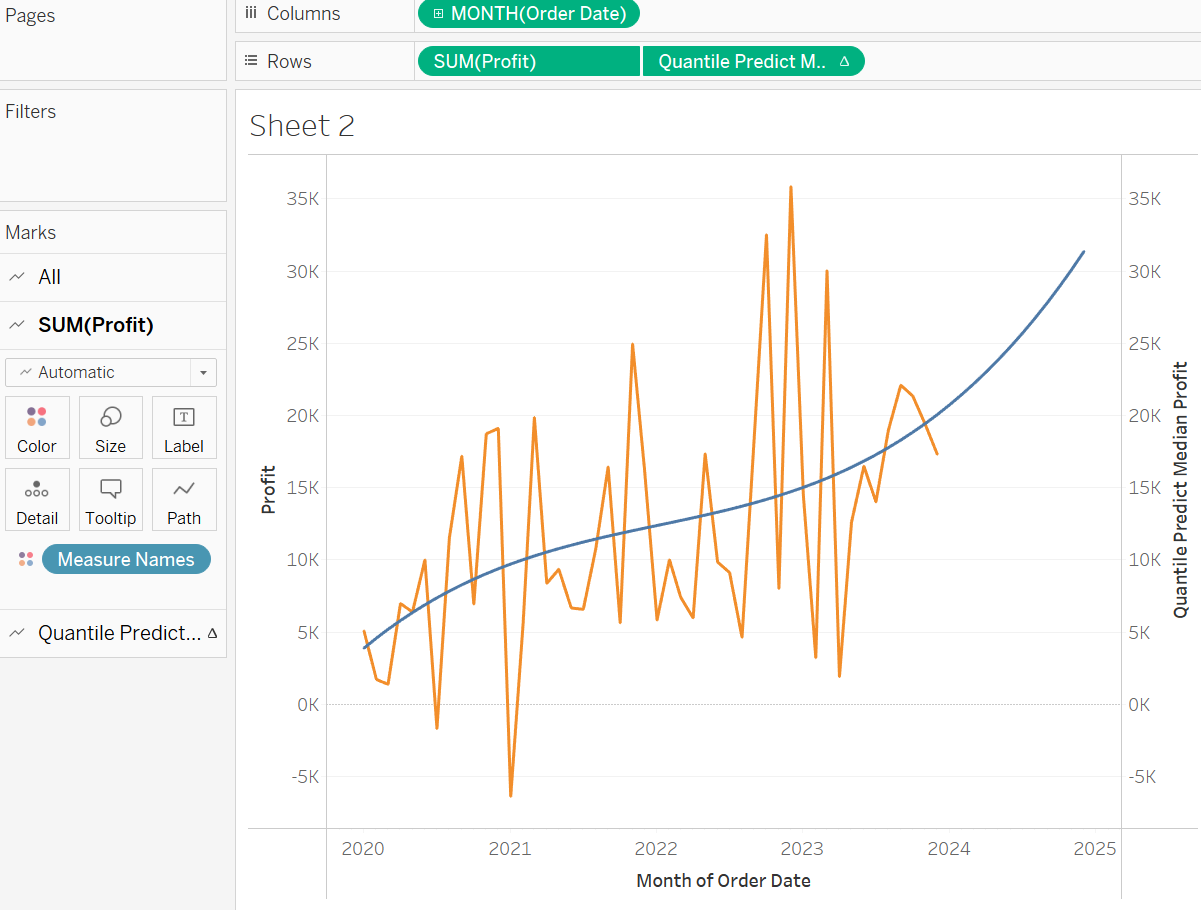1201x910 pixels.
Task: Click the Tooltip mark button
Action: (110, 499)
